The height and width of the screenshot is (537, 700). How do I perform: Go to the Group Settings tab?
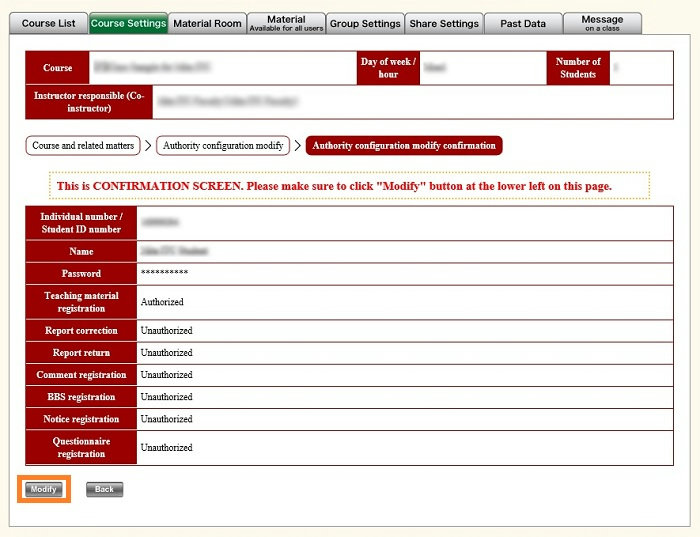pyautogui.click(x=366, y=23)
